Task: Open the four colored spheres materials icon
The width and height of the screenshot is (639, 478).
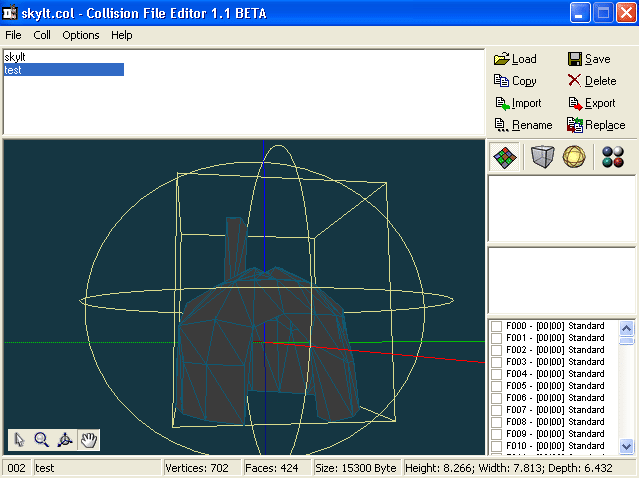Action: (x=613, y=157)
